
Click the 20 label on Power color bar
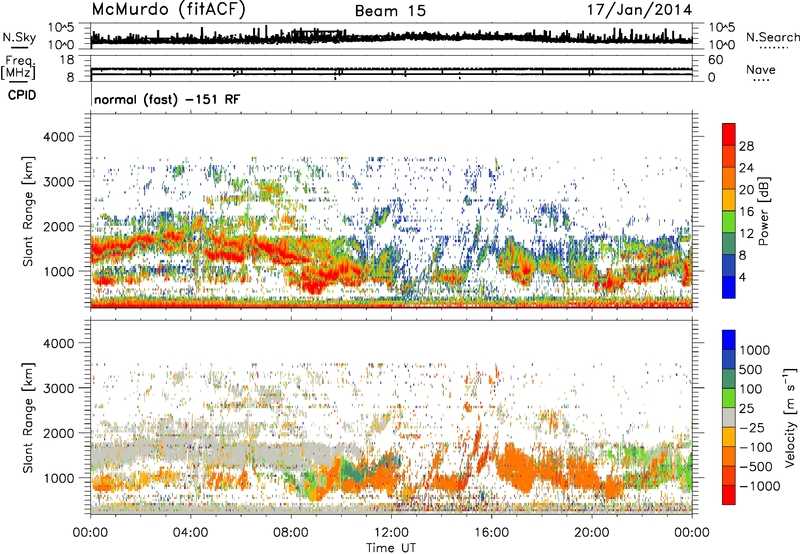[x=746, y=190]
